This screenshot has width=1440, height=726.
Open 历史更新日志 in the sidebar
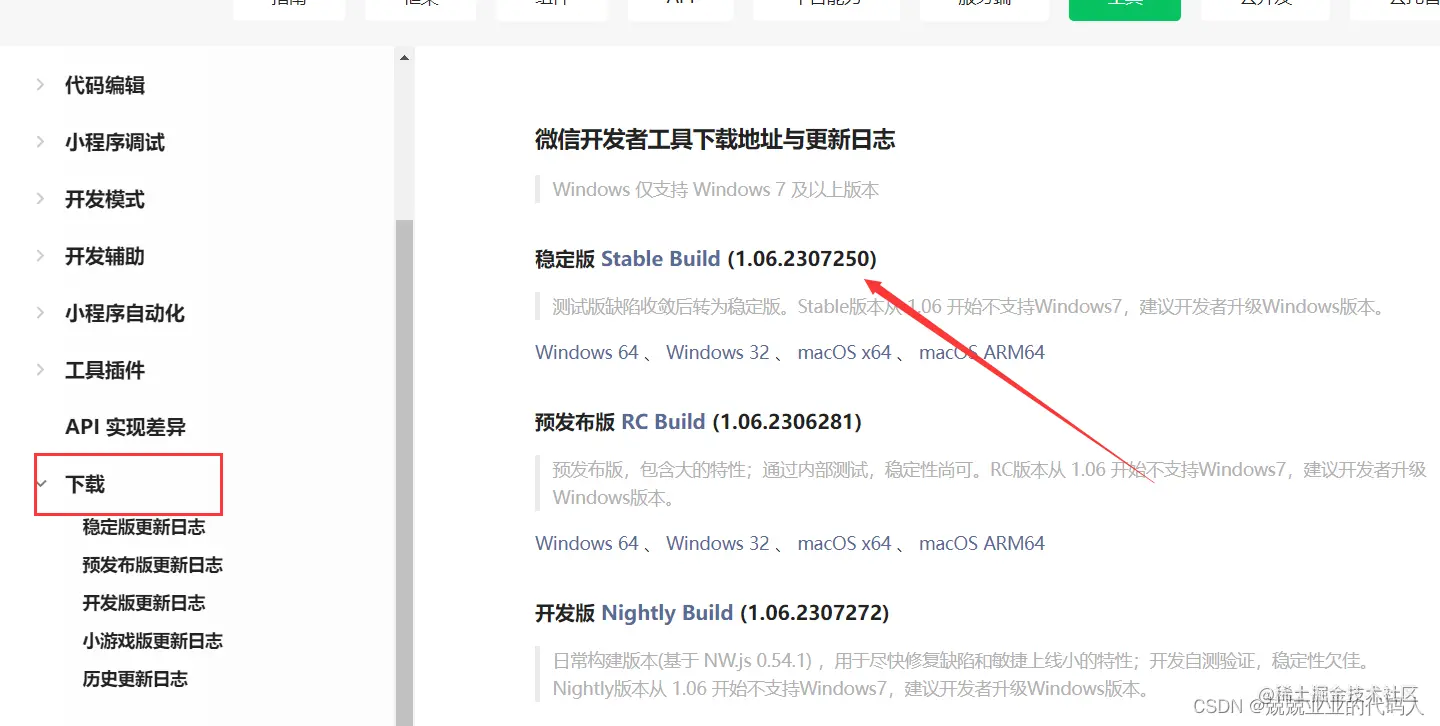tap(135, 679)
